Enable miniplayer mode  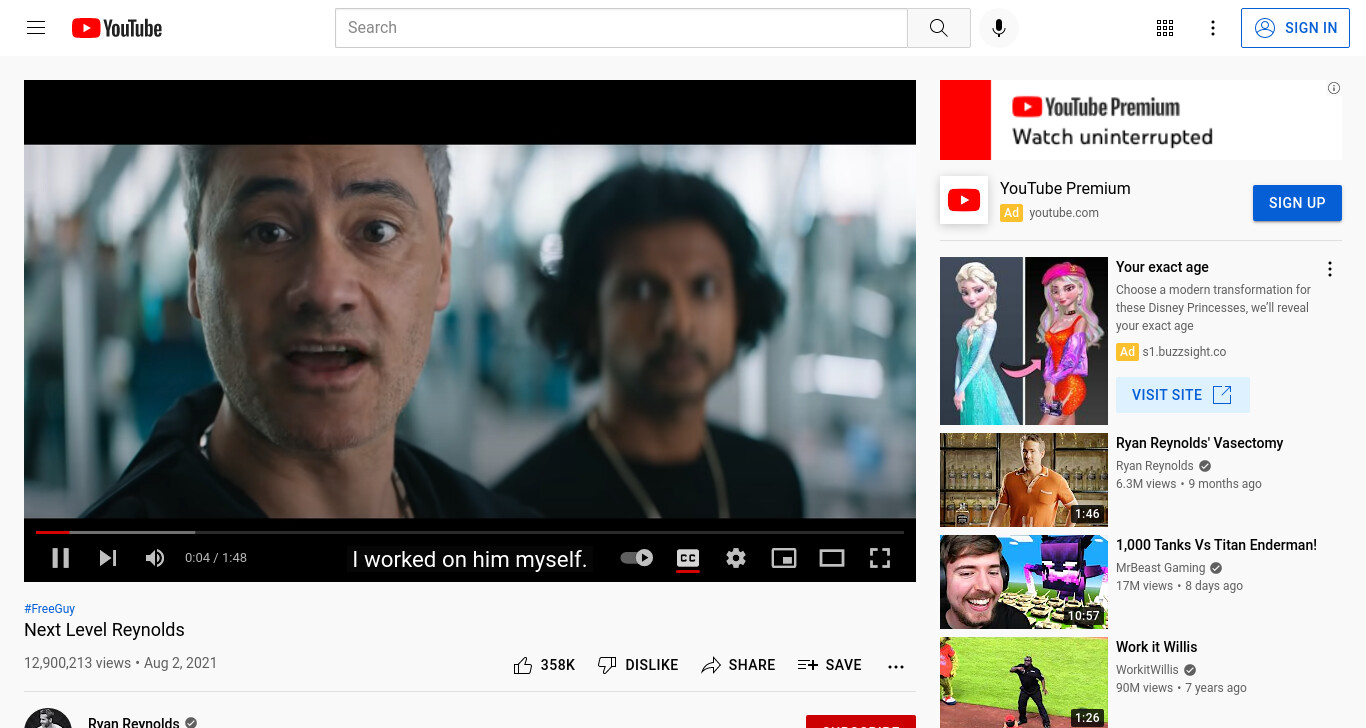click(x=784, y=558)
